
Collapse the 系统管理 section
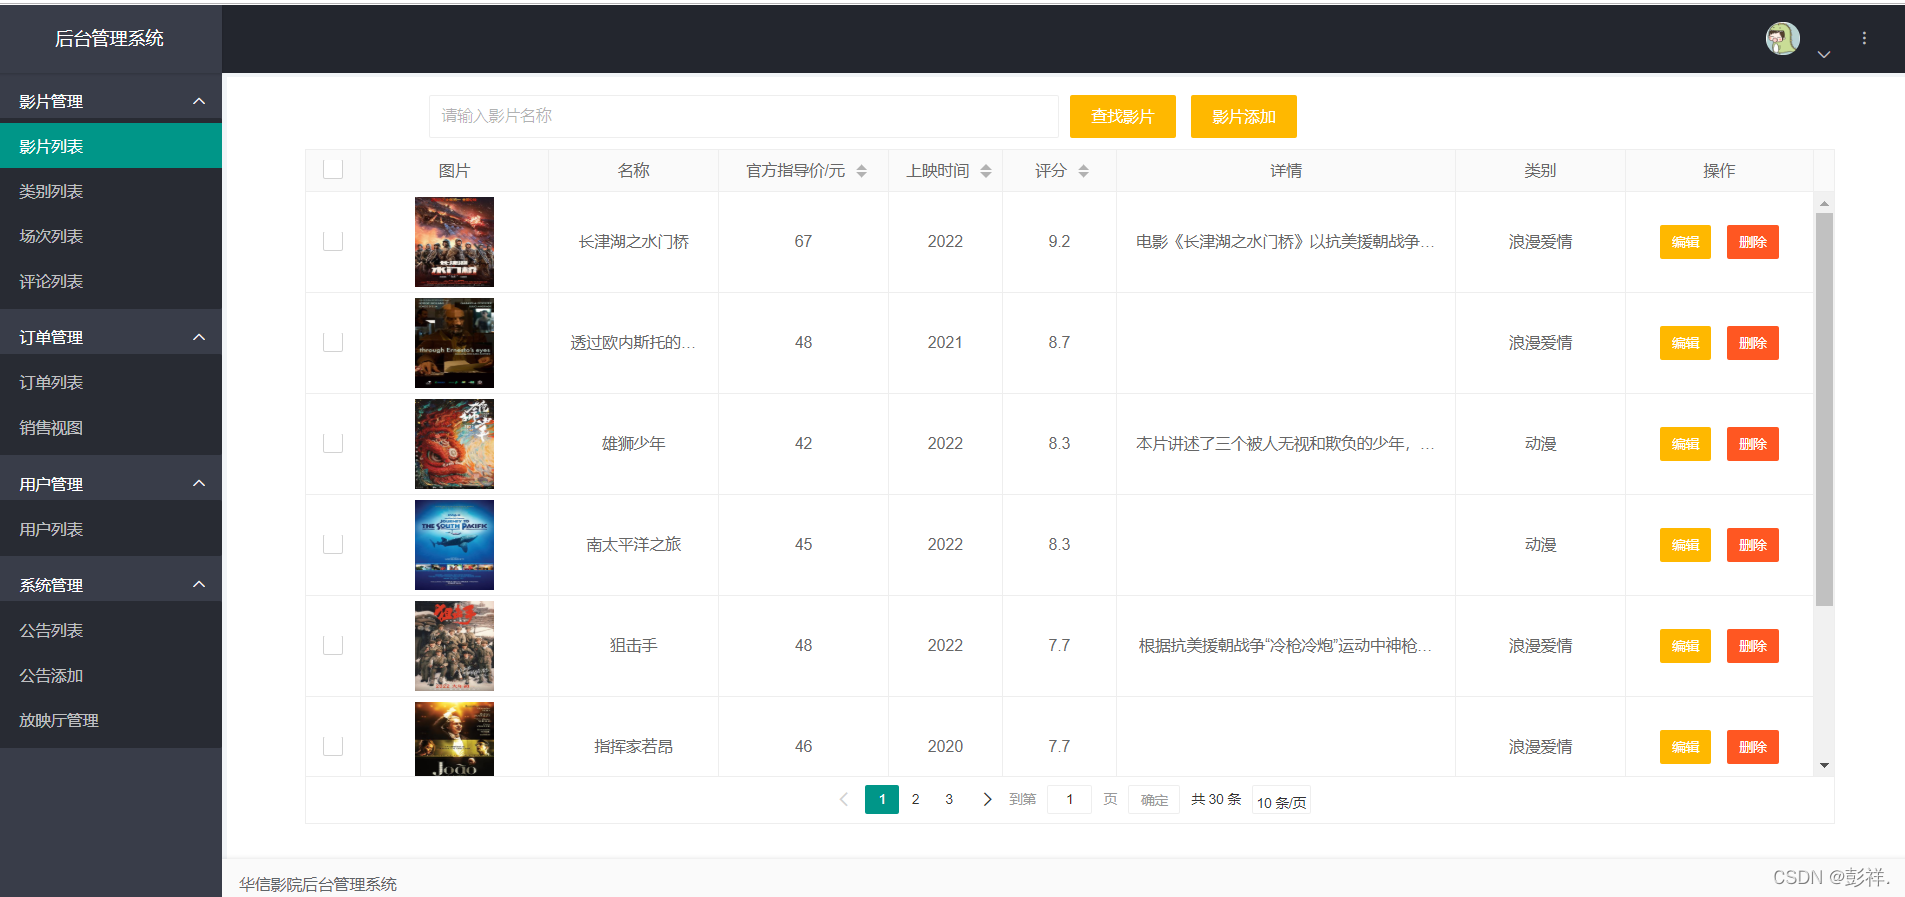coord(199,585)
